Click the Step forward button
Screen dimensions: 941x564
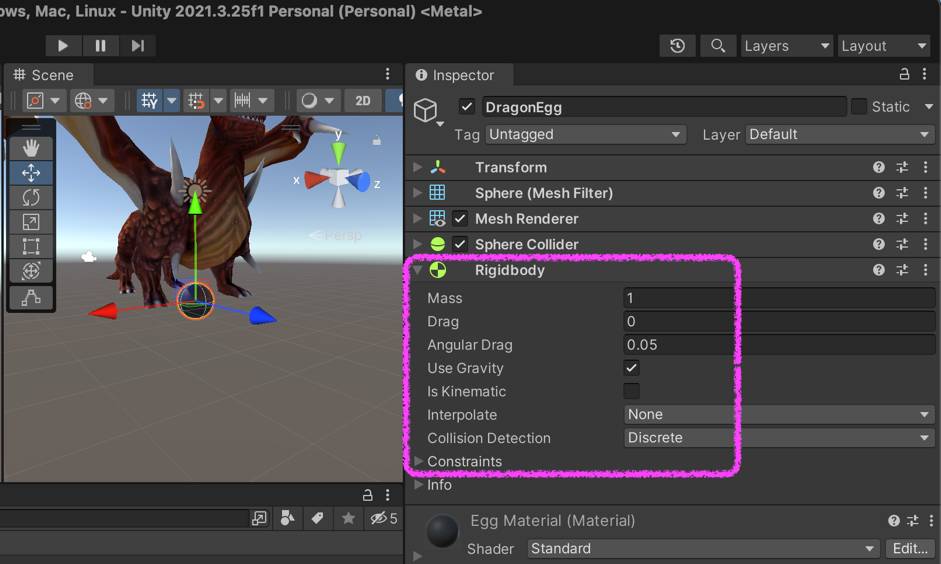(138, 46)
